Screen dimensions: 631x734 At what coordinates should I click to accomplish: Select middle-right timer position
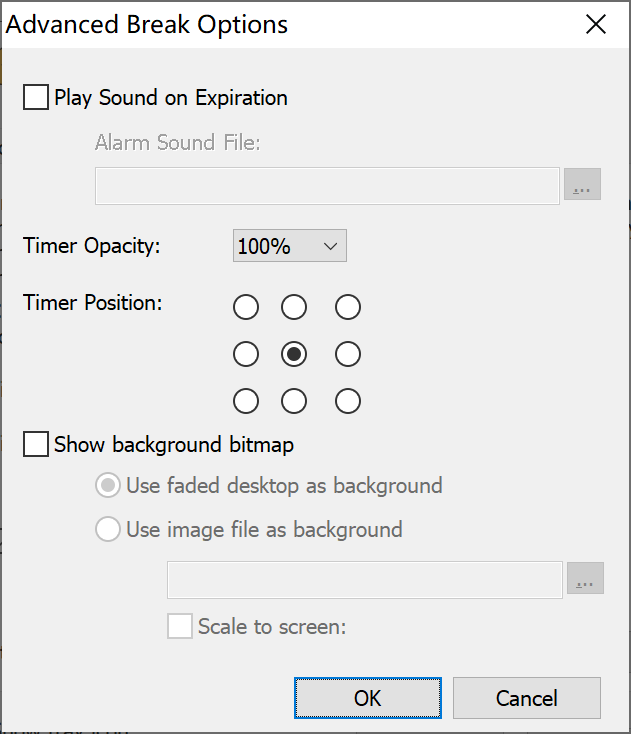[348, 354]
